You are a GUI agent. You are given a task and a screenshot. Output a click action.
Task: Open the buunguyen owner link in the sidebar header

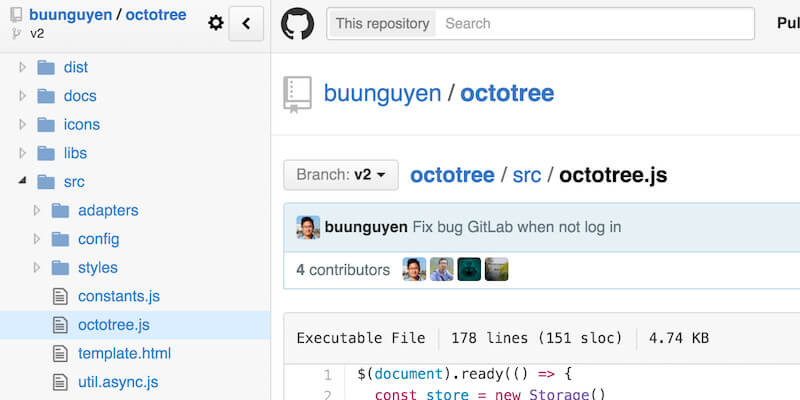(x=70, y=15)
